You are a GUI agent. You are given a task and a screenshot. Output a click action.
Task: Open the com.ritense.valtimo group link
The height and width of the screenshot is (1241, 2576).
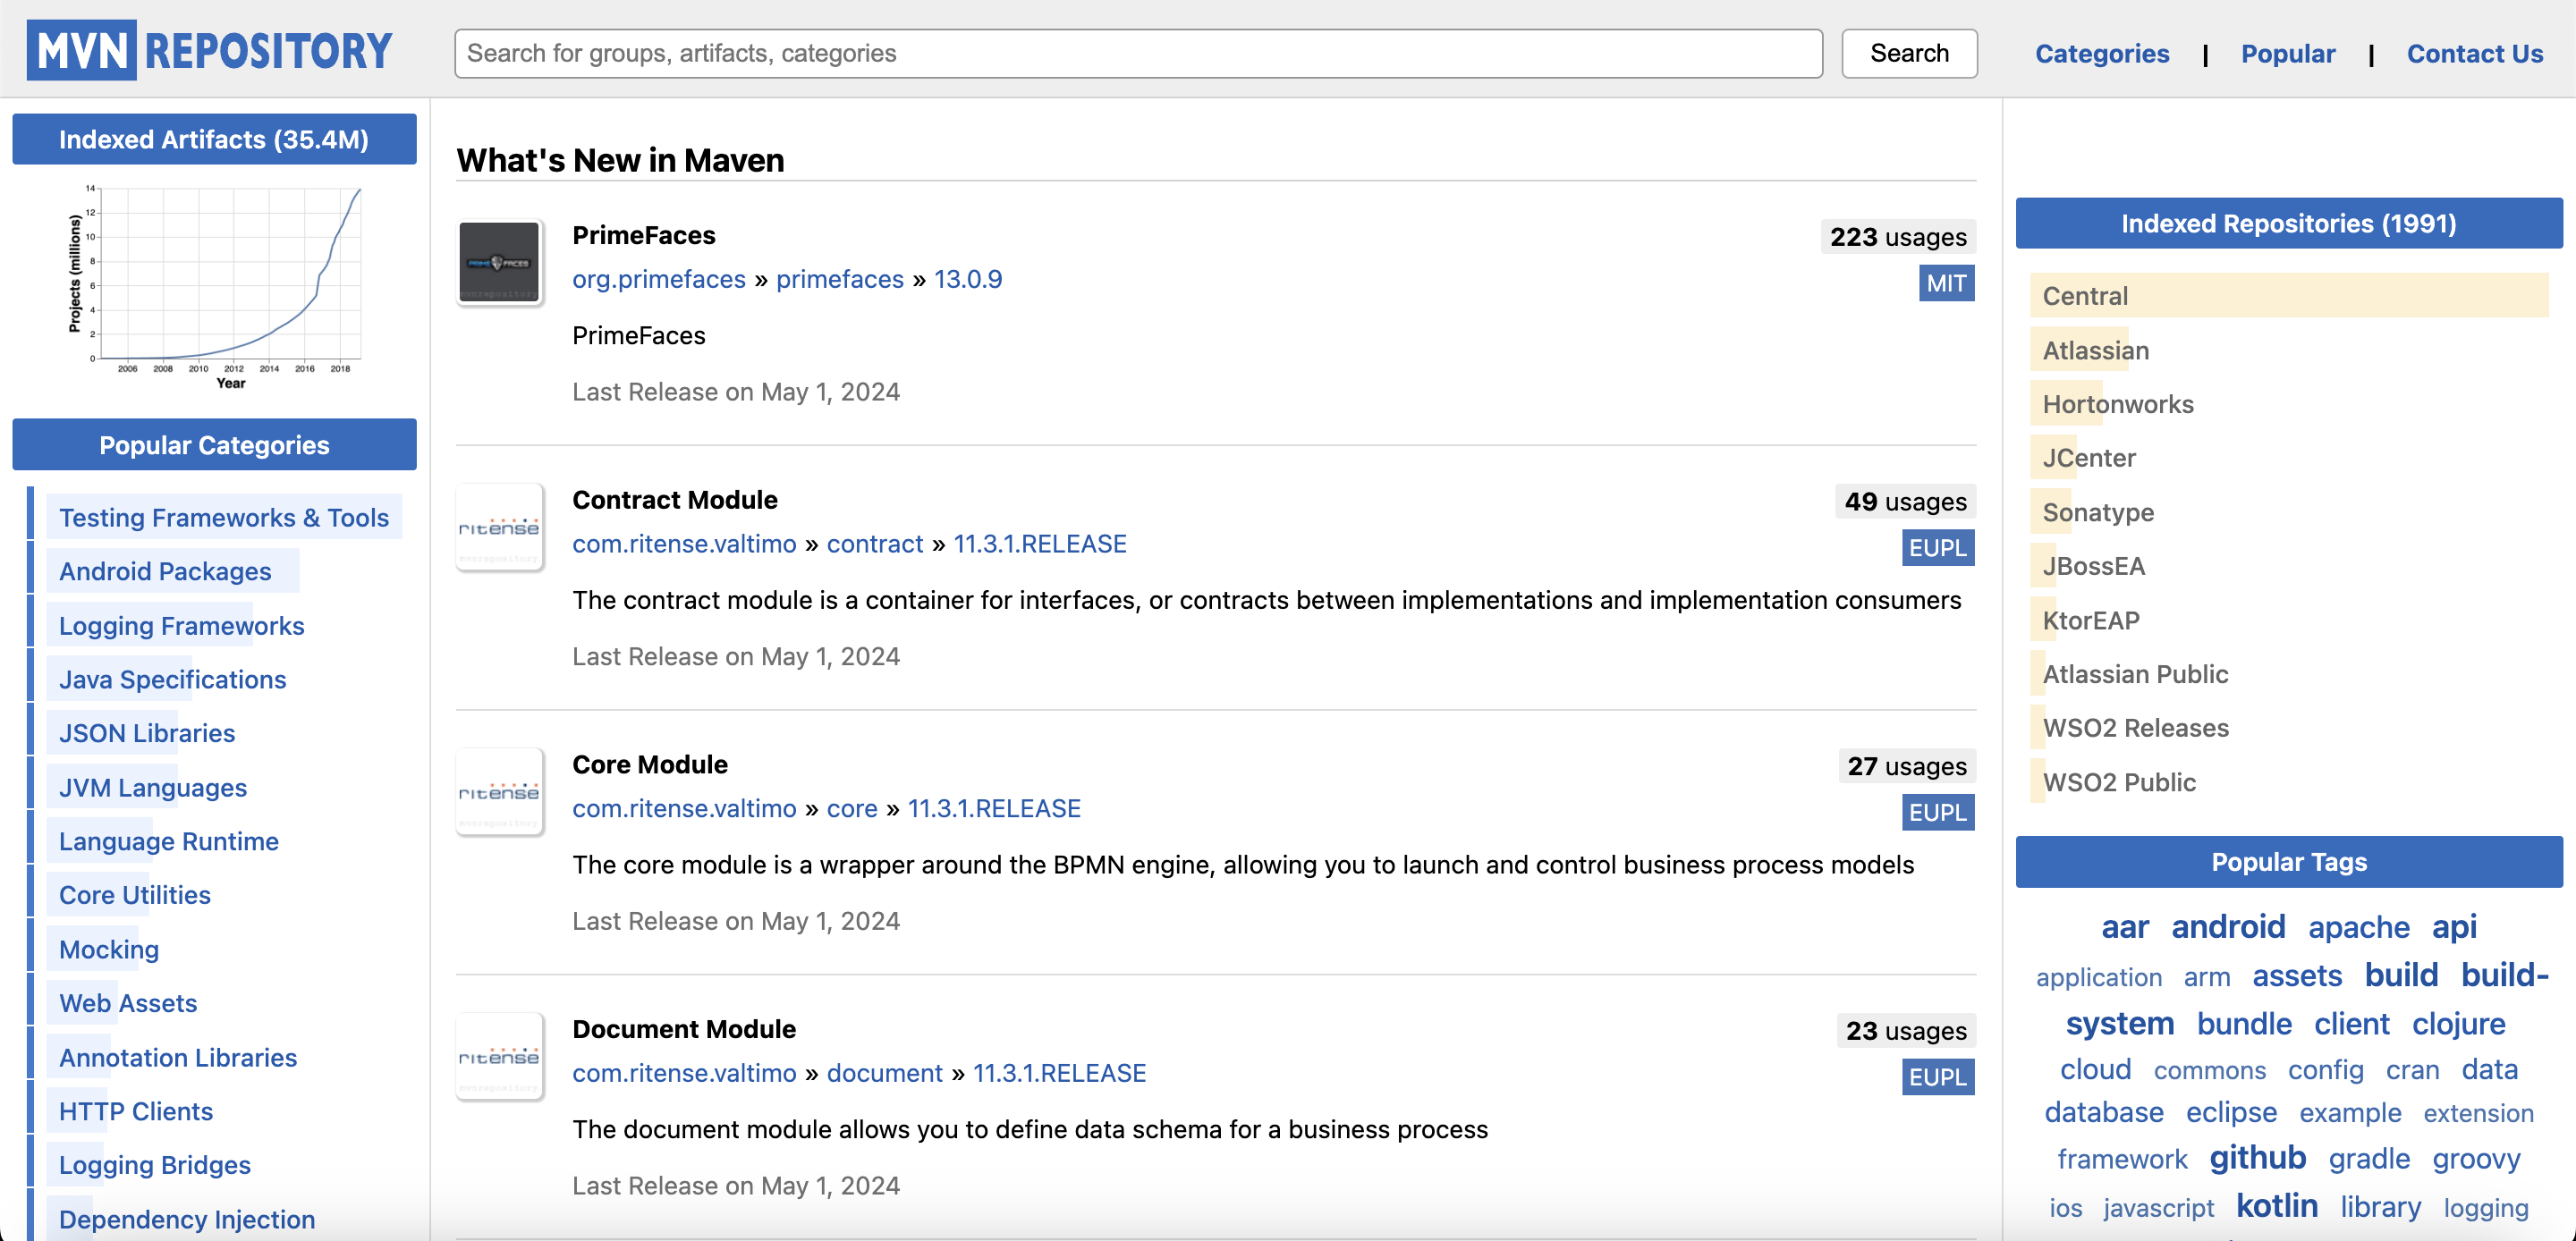(x=684, y=543)
